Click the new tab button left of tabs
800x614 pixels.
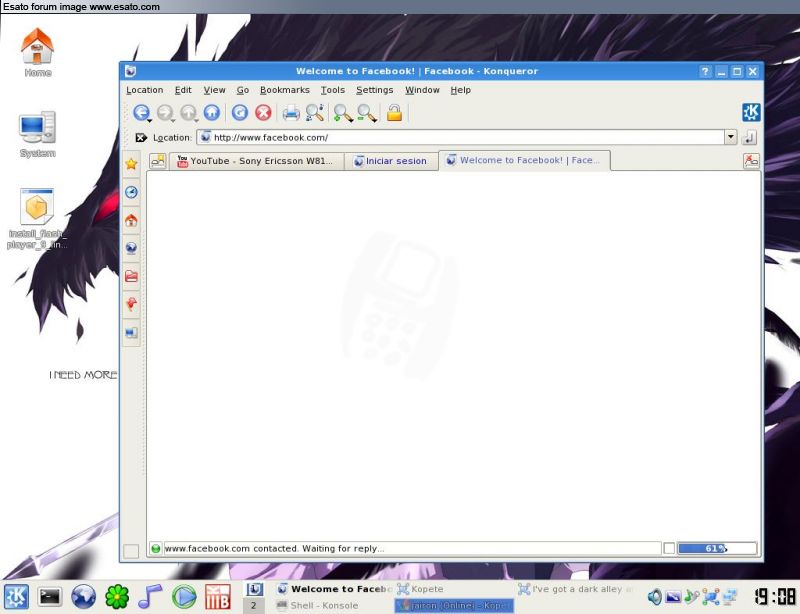pyautogui.click(x=158, y=161)
